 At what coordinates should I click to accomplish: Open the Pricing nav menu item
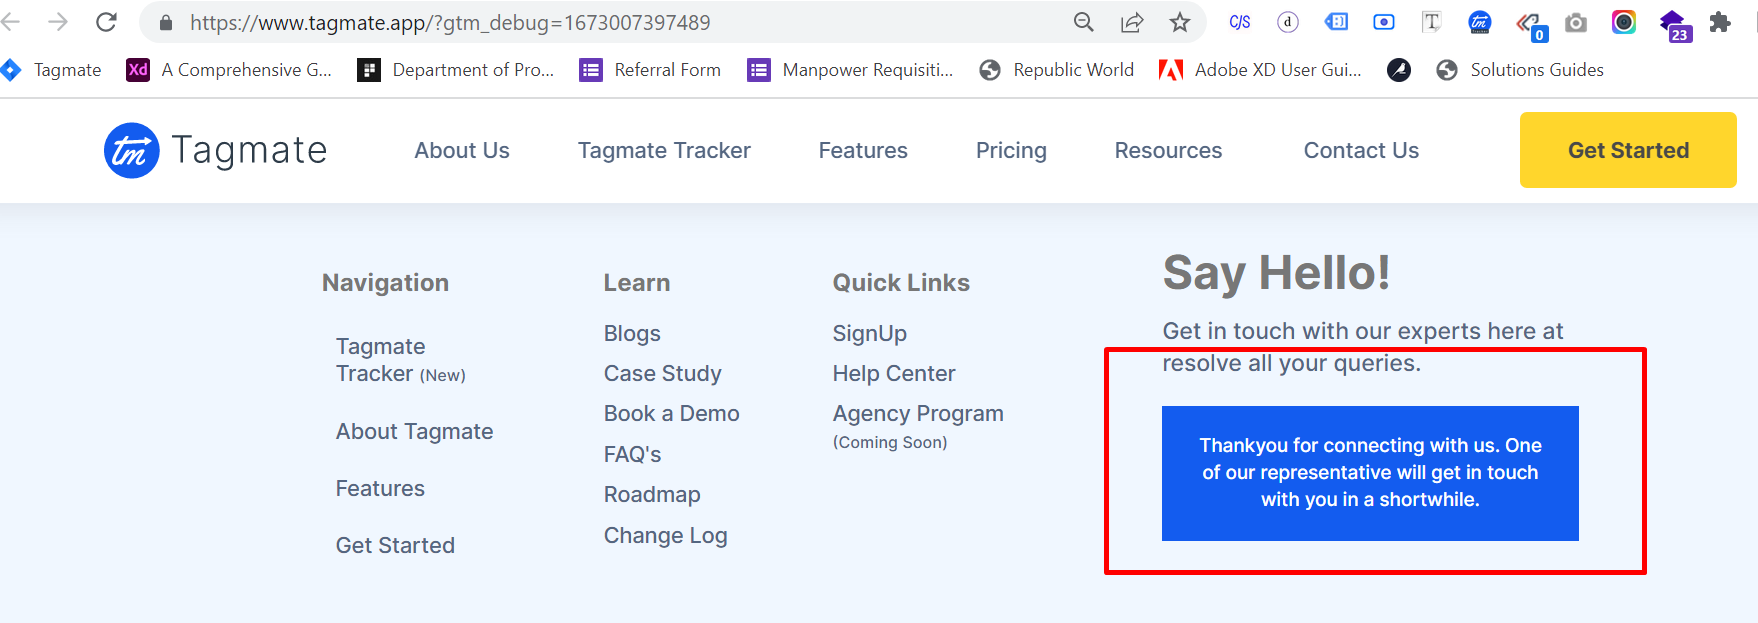[x=1011, y=150]
